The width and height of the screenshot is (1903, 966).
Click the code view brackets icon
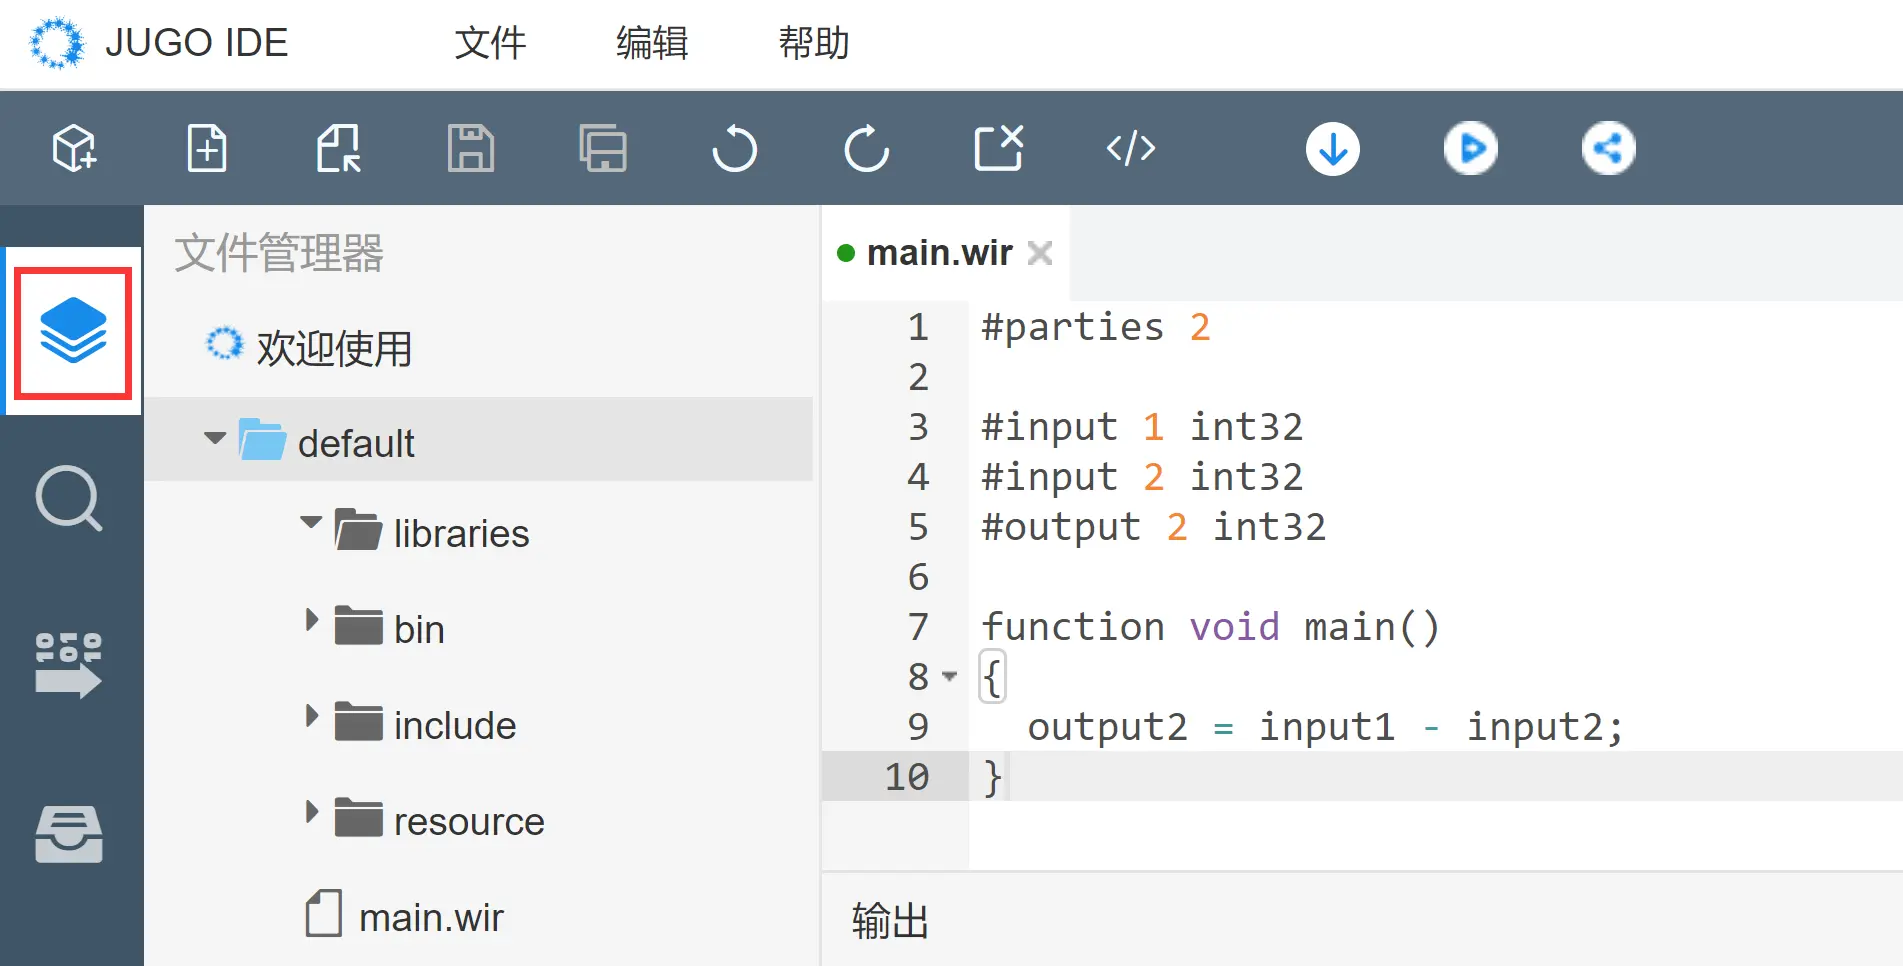pyautogui.click(x=1131, y=148)
